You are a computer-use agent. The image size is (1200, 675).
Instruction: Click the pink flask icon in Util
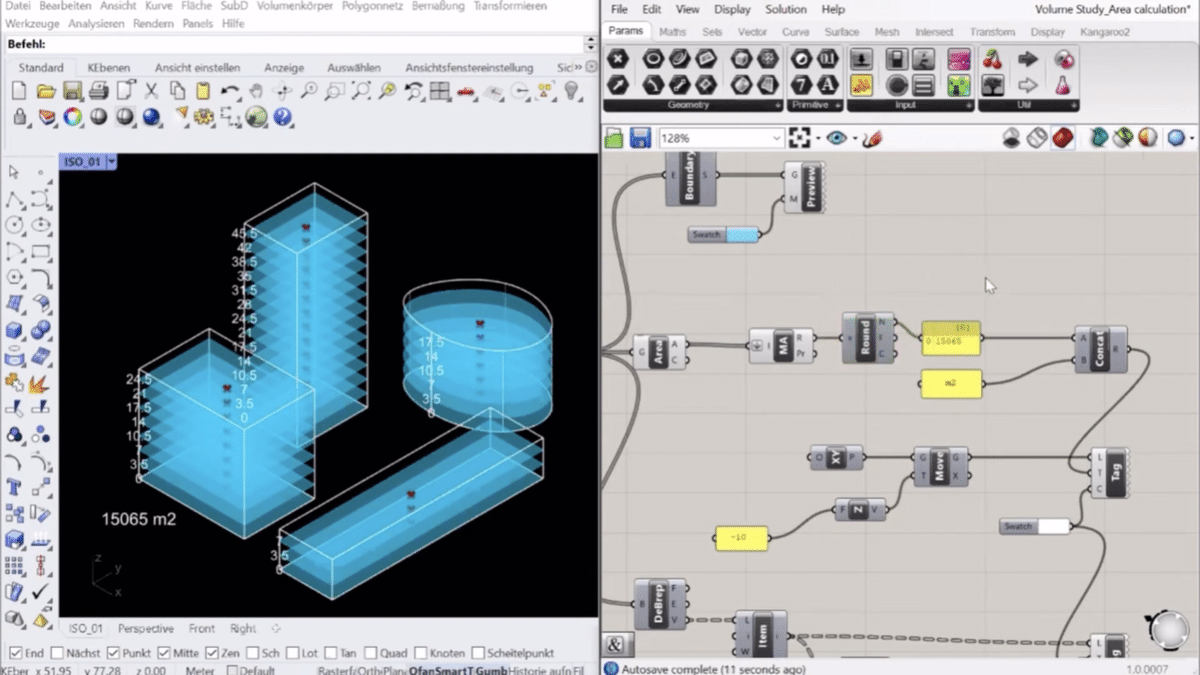point(1064,86)
